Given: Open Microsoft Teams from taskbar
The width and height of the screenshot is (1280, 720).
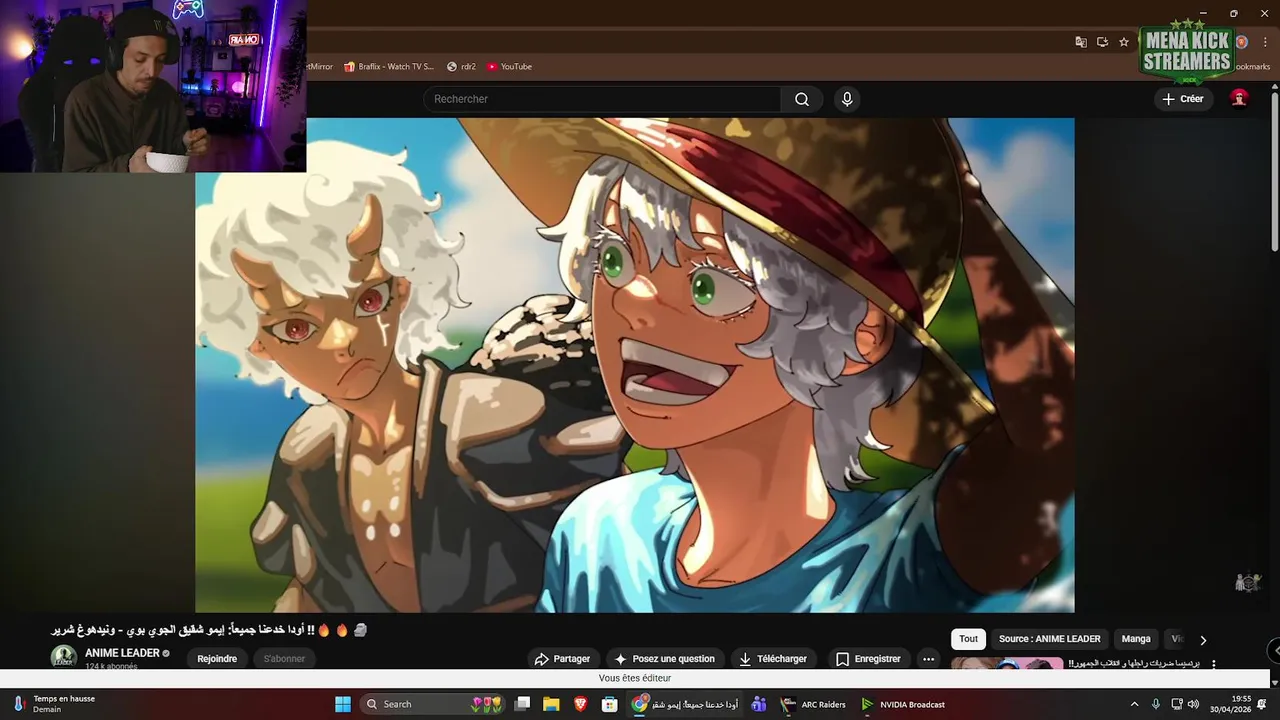Looking at the screenshot, I should 759,704.
